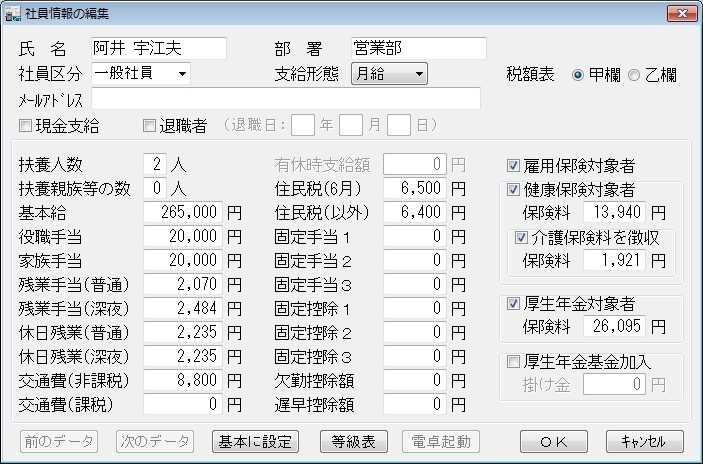Viewport: 703px width, 464px height.
Task: Click the 残業手当(普通) field showing 2,070
Action: pos(183,284)
